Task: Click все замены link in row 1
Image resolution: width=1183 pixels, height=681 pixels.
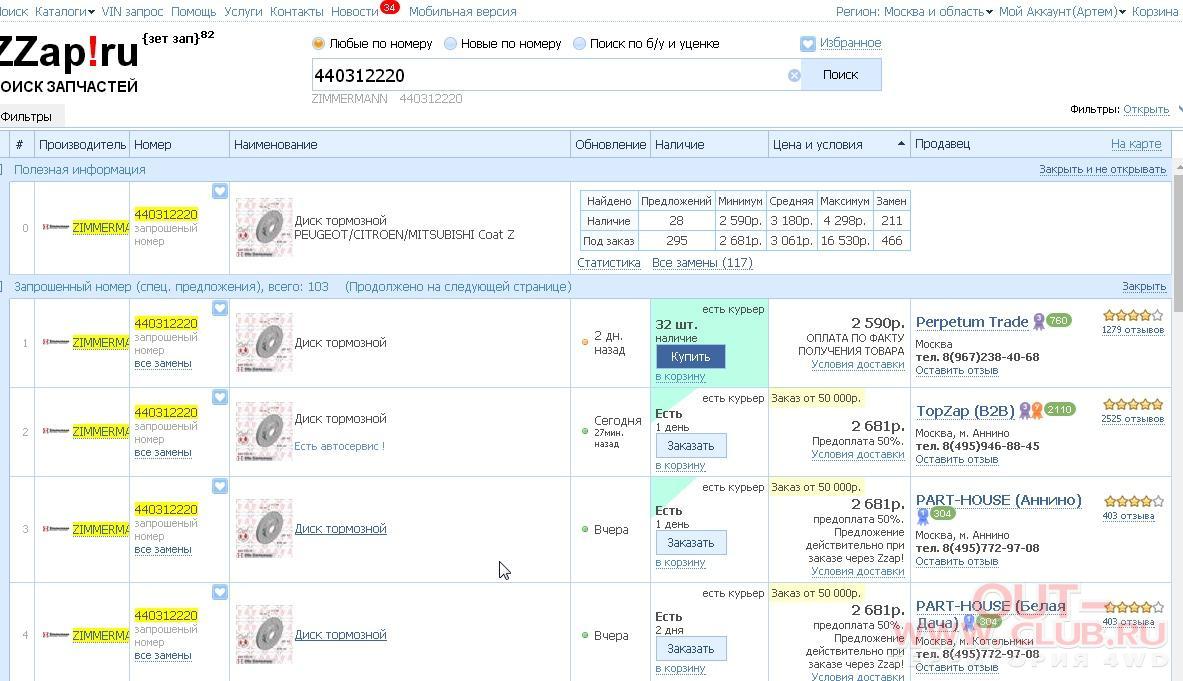Action: [163, 364]
